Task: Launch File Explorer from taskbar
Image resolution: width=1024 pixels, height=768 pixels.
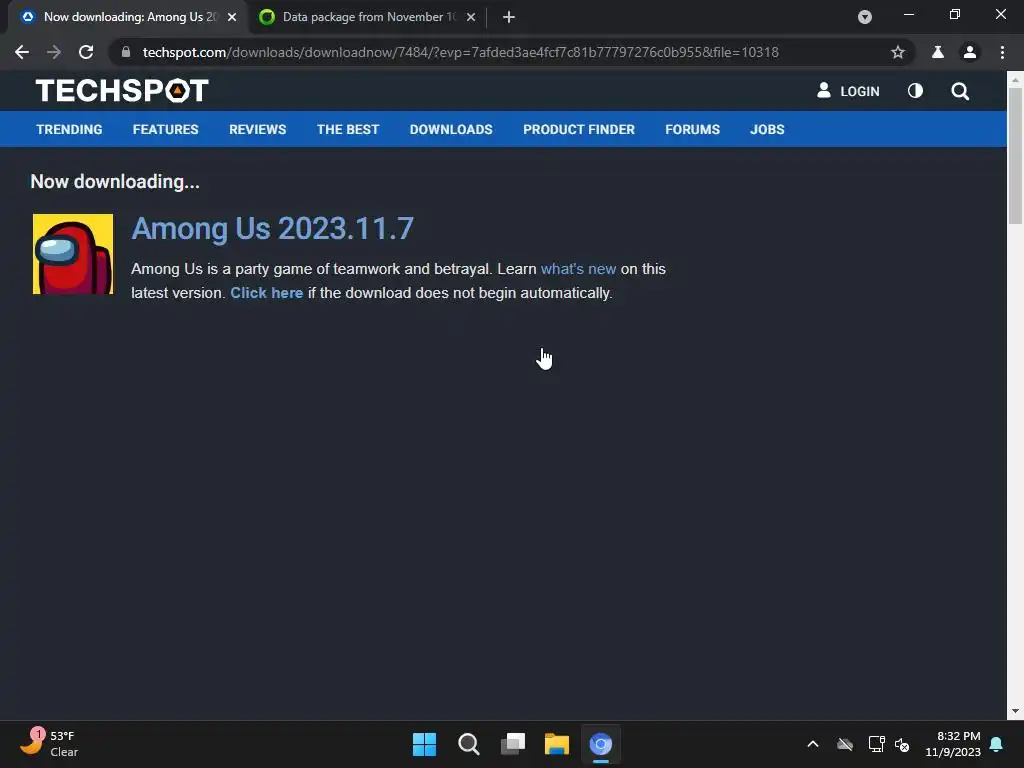Action: 557,744
